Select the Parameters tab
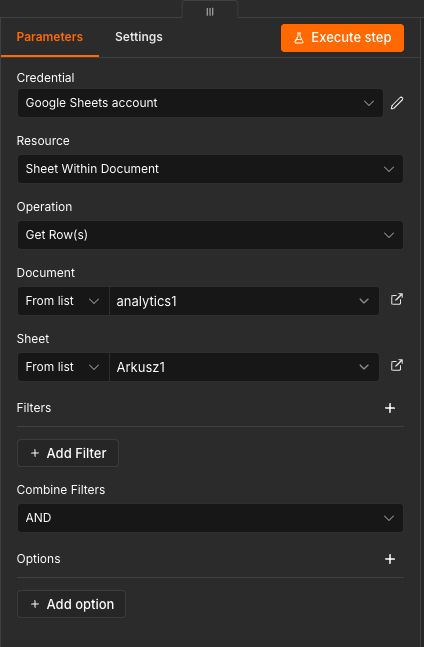 pyautogui.click(x=49, y=37)
